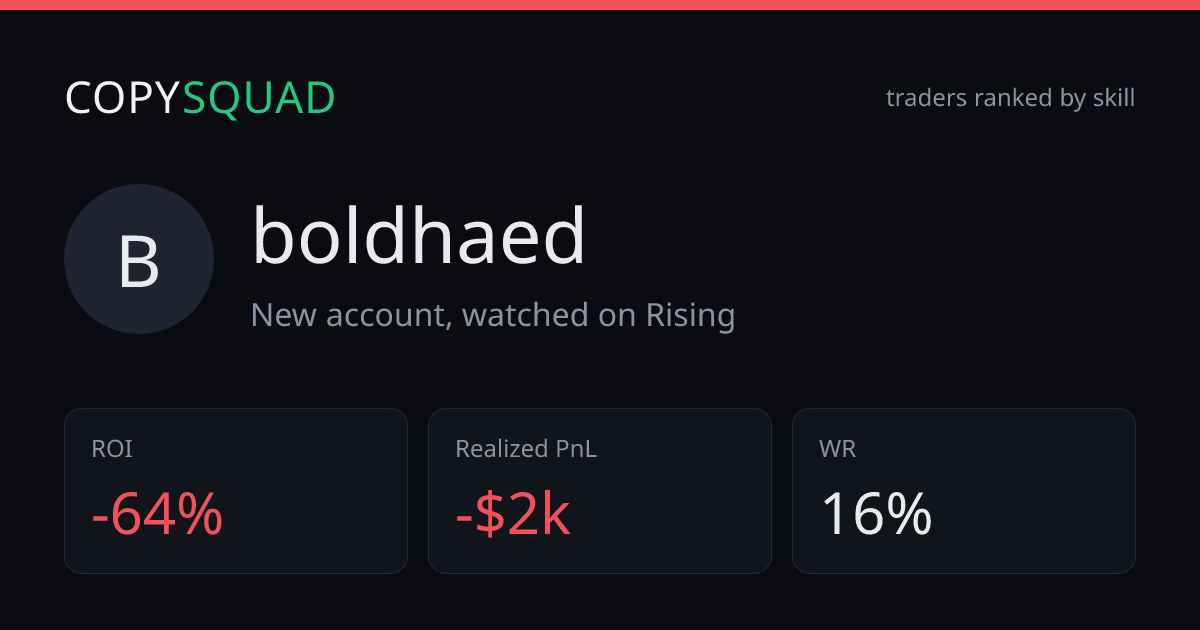This screenshot has height=630, width=1200.
Task: Open the WR stat card
Action: (x=964, y=491)
